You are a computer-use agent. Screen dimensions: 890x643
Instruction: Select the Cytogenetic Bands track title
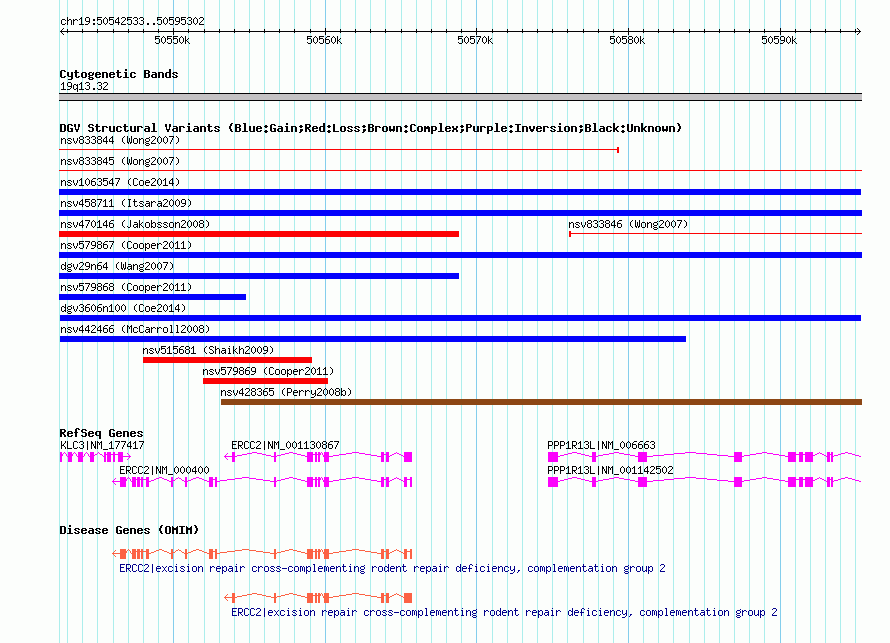(x=119, y=74)
